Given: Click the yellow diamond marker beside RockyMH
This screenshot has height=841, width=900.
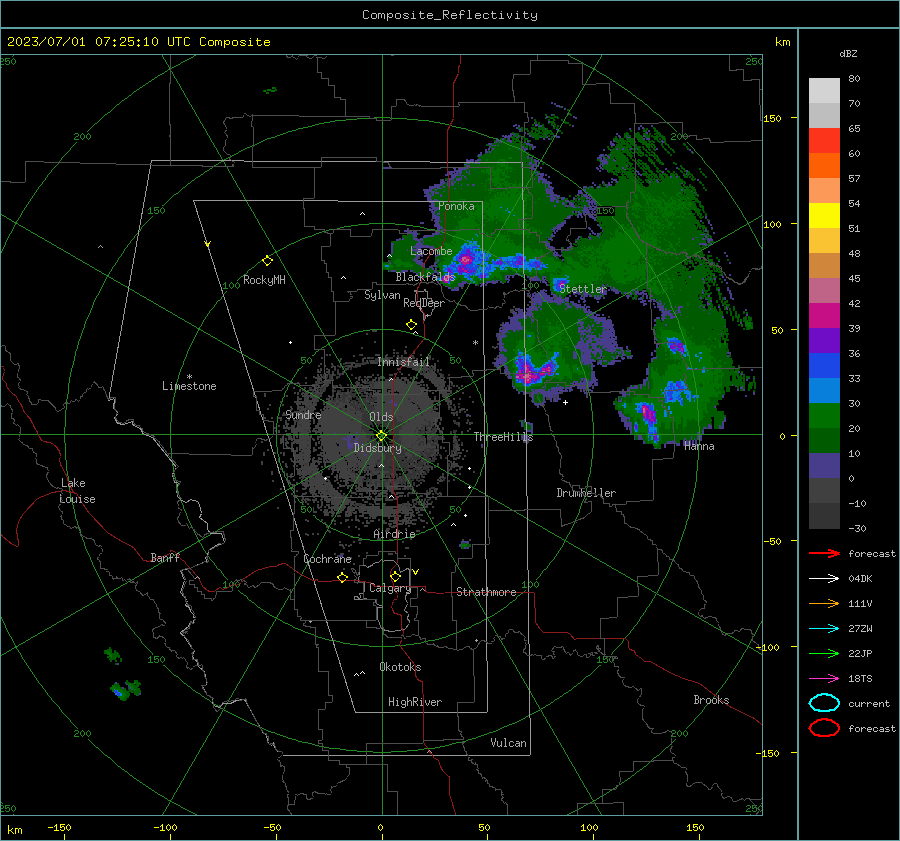Looking at the screenshot, I should point(267,261).
